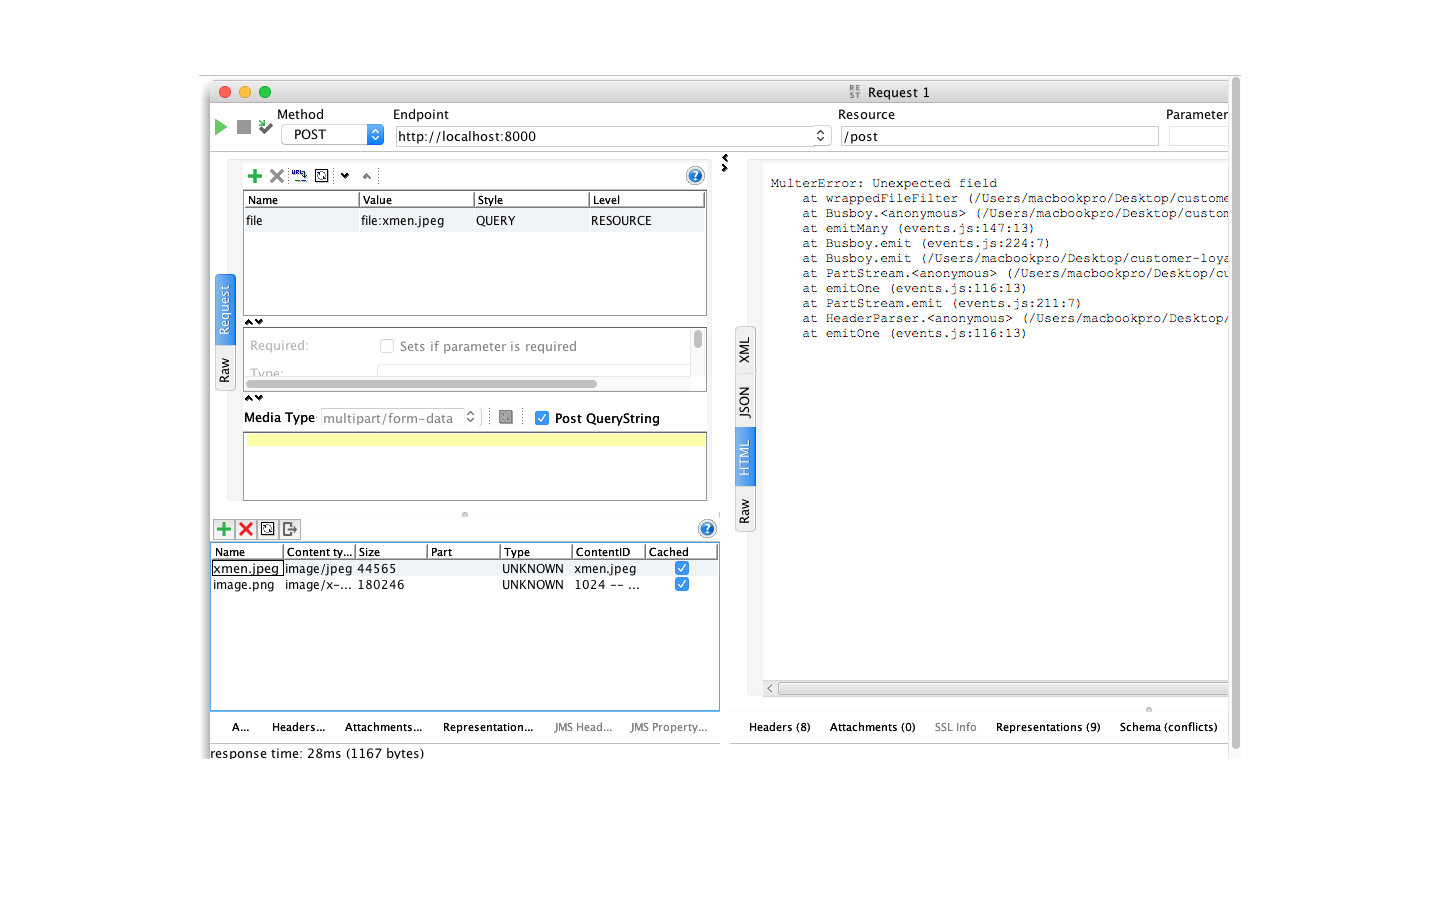The height and width of the screenshot is (900, 1440).
Task: Open the POST method dropdown
Action: pyautogui.click(x=374, y=134)
